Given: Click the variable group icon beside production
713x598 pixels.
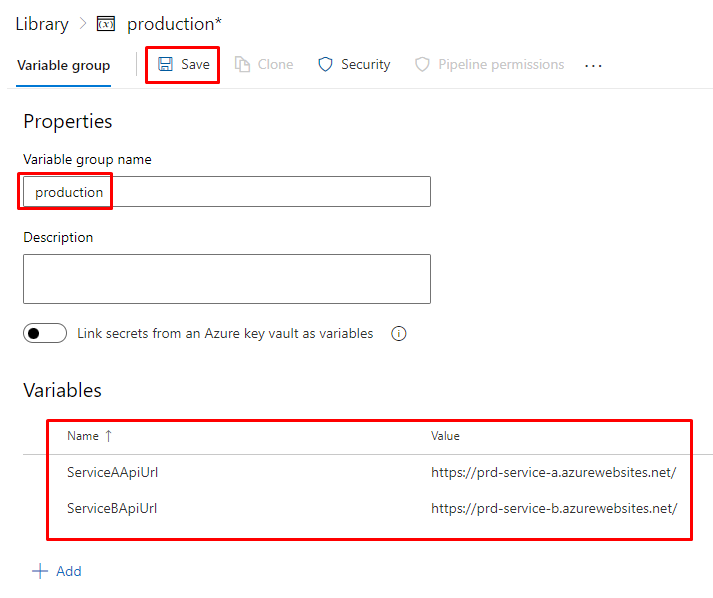Looking at the screenshot, I should pyautogui.click(x=106, y=24).
